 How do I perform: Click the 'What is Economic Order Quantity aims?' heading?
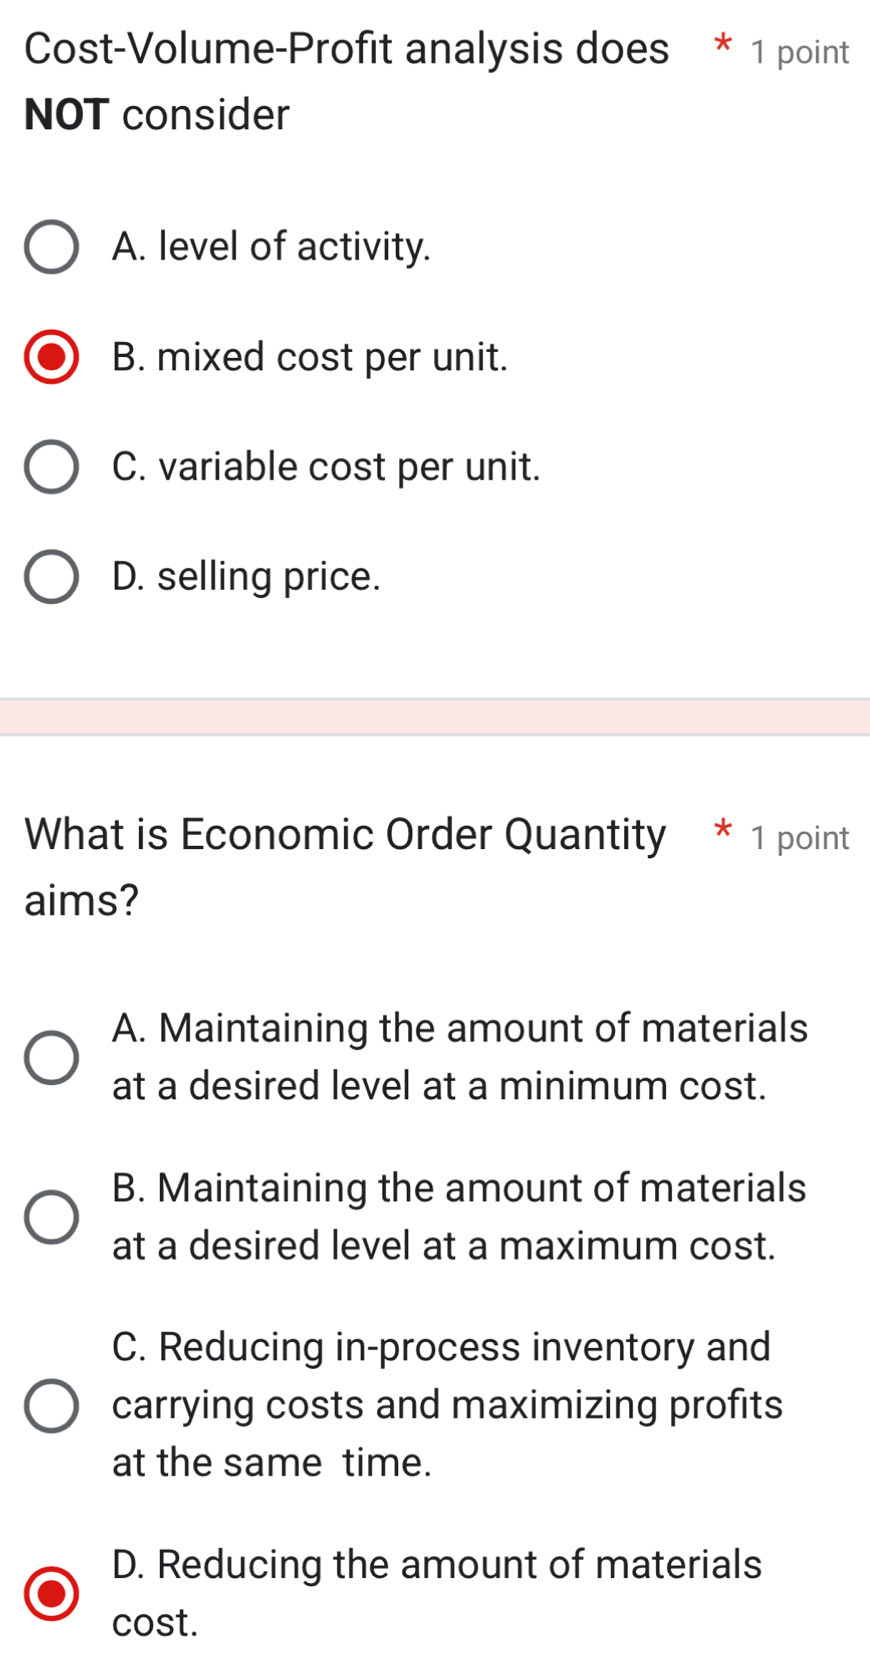pos(345,866)
